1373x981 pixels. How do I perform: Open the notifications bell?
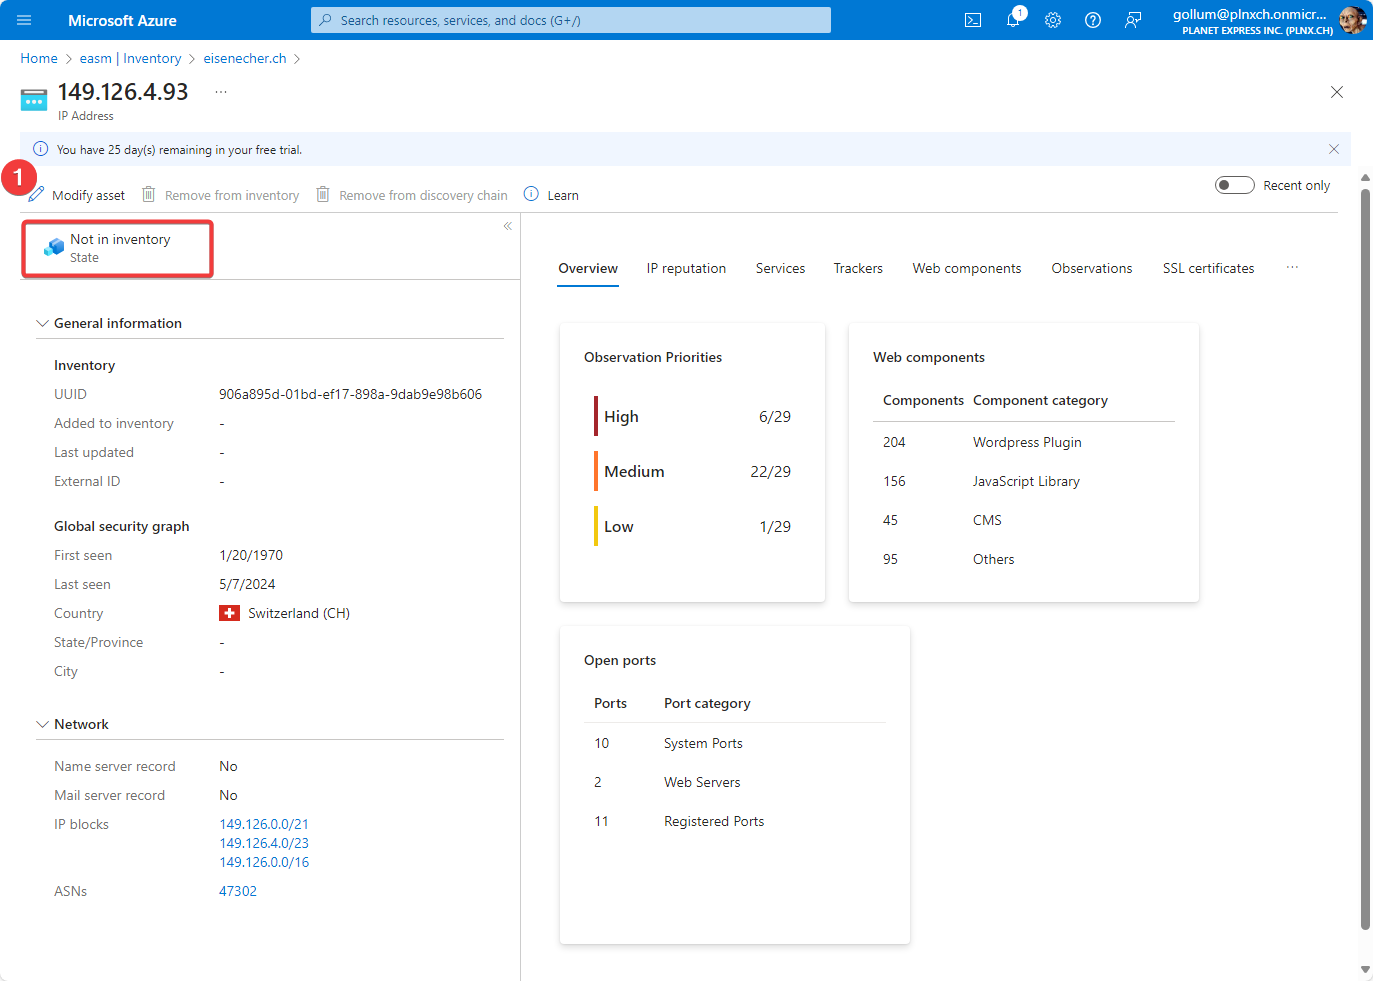click(x=1013, y=20)
